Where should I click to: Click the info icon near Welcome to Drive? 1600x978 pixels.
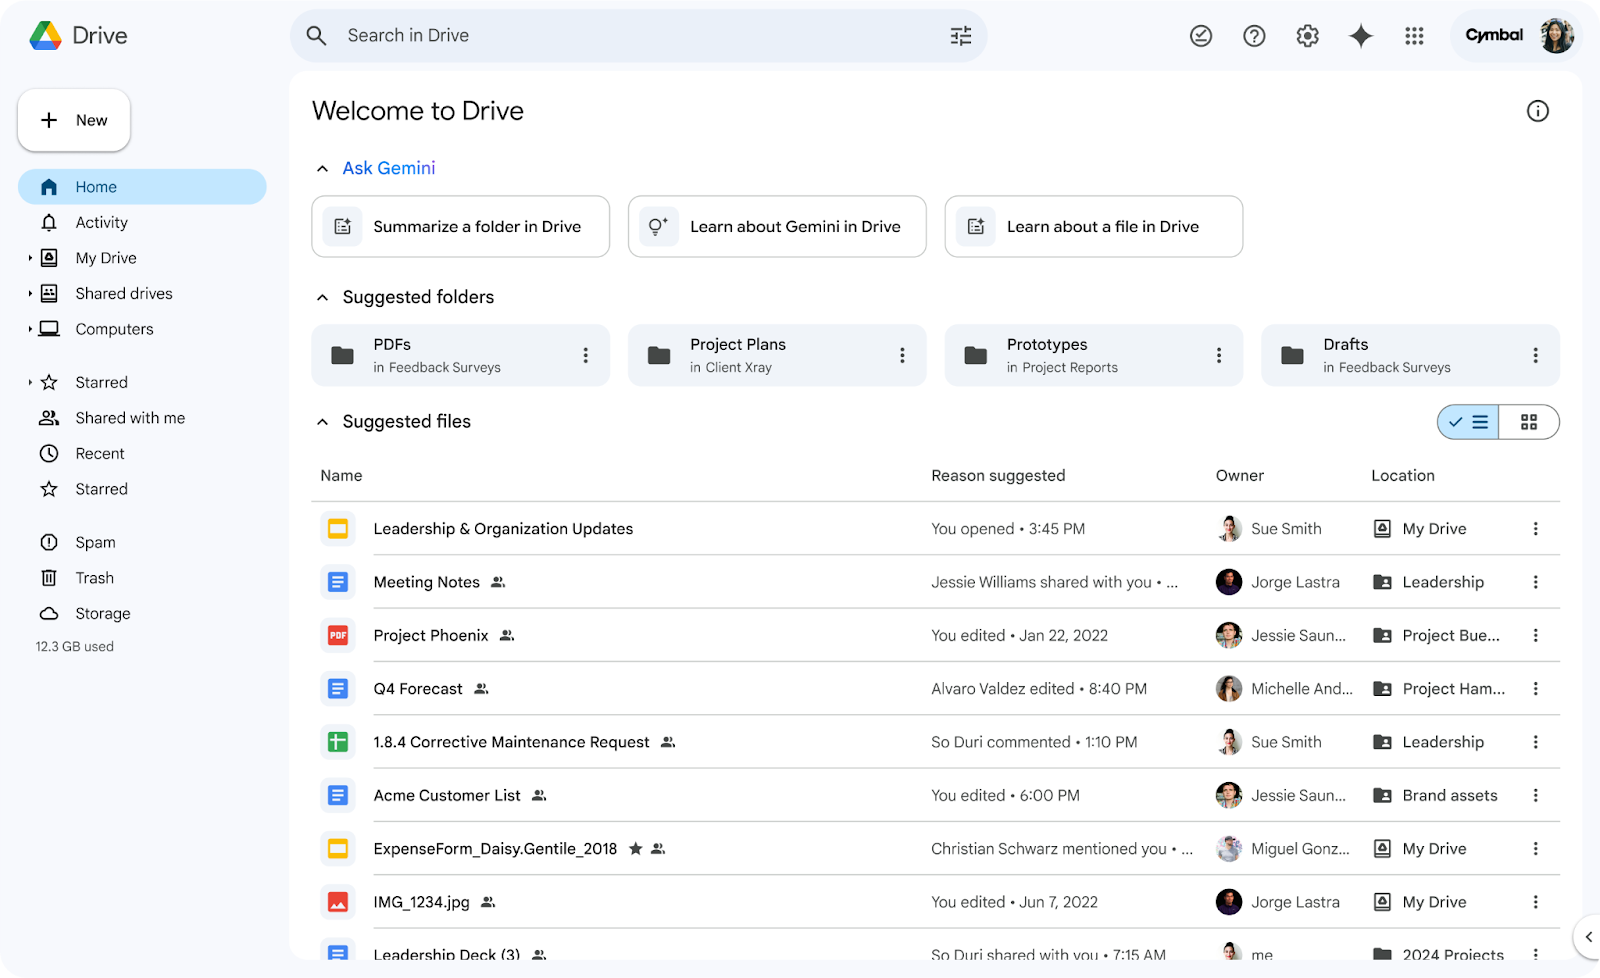[x=1538, y=110]
